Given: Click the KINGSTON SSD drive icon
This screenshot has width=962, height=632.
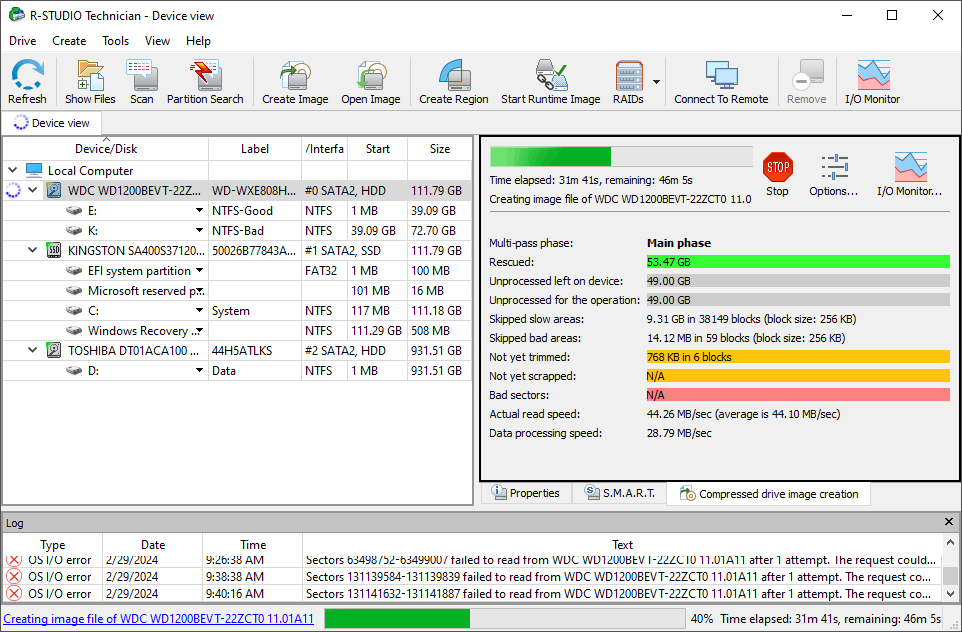Looking at the screenshot, I should point(54,250).
